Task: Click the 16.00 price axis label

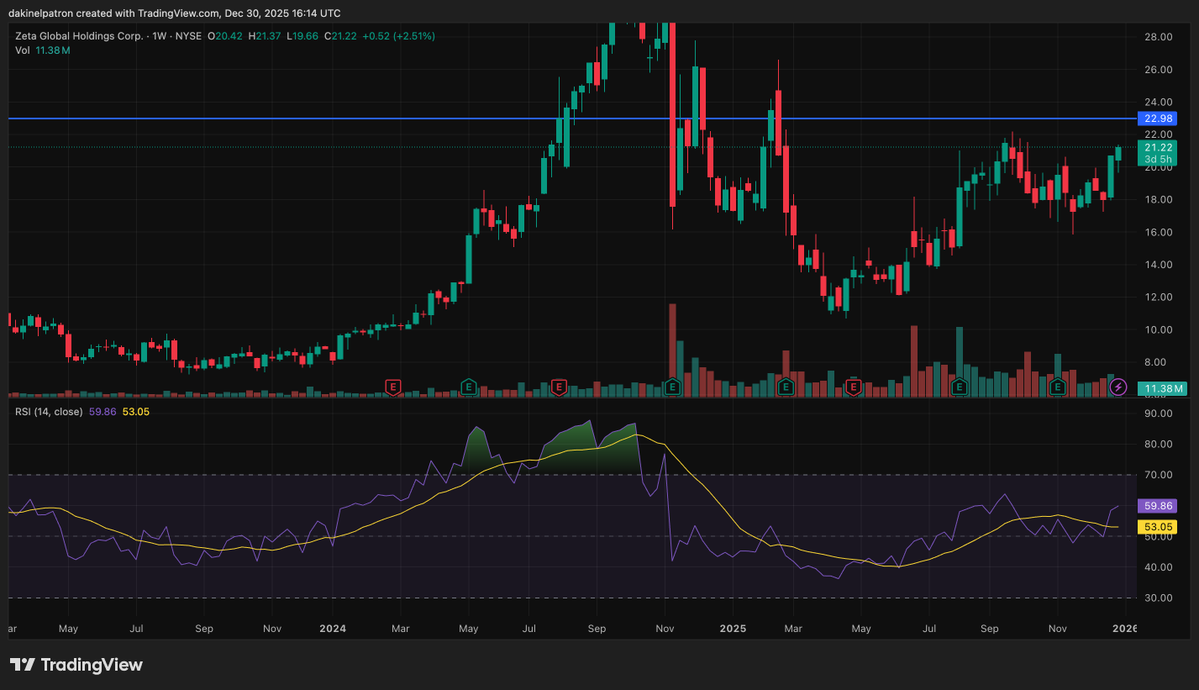Action: [x=1158, y=233]
